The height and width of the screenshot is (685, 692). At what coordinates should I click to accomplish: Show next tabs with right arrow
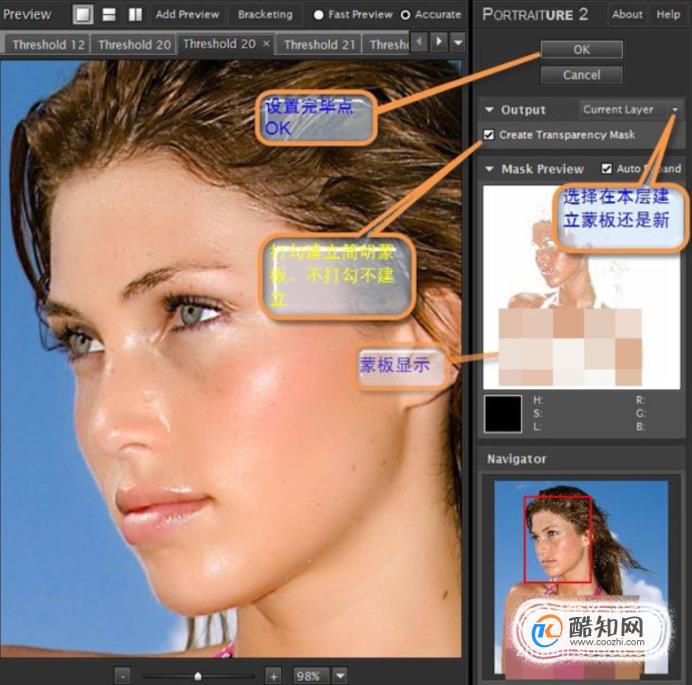439,42
